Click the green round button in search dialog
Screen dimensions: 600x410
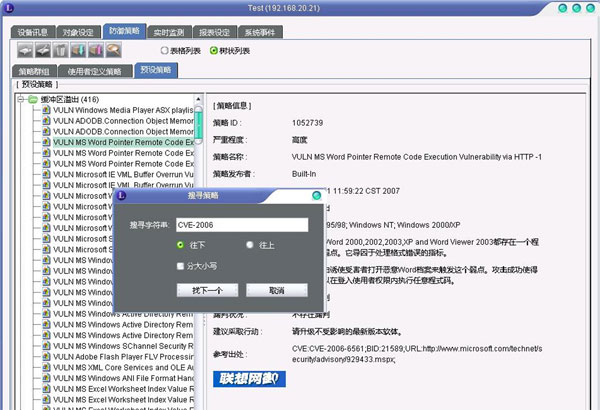click(x=316, y=197)
